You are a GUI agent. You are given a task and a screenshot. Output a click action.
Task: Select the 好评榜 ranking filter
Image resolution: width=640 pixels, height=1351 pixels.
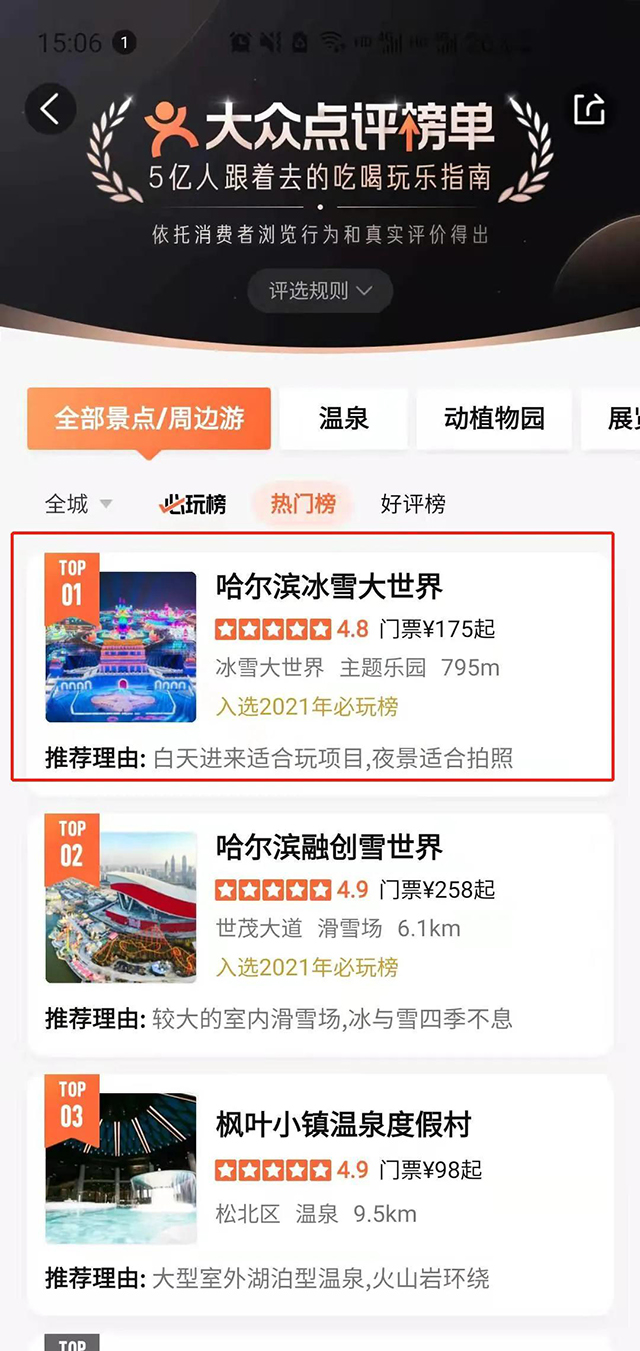pos(413,504)
